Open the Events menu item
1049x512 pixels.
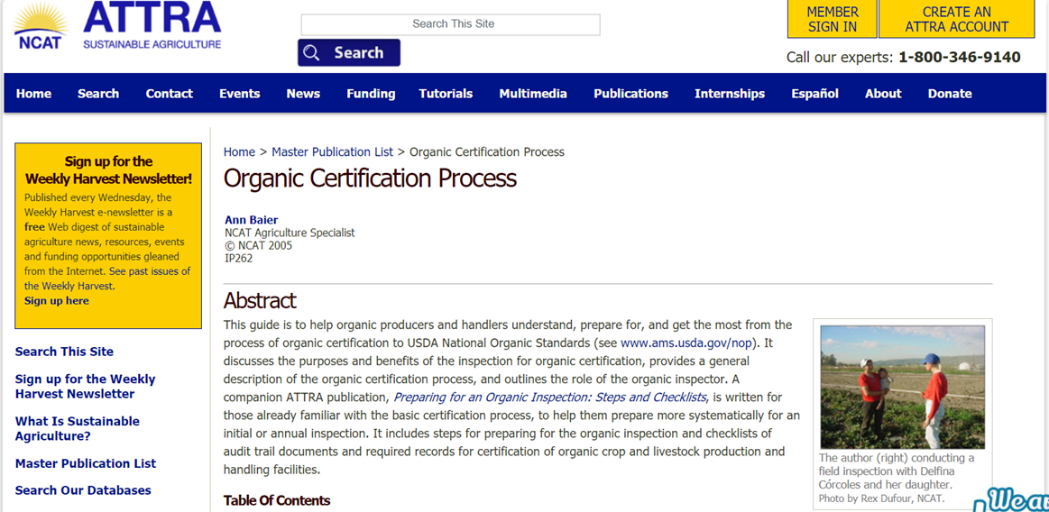click(240, 94)
